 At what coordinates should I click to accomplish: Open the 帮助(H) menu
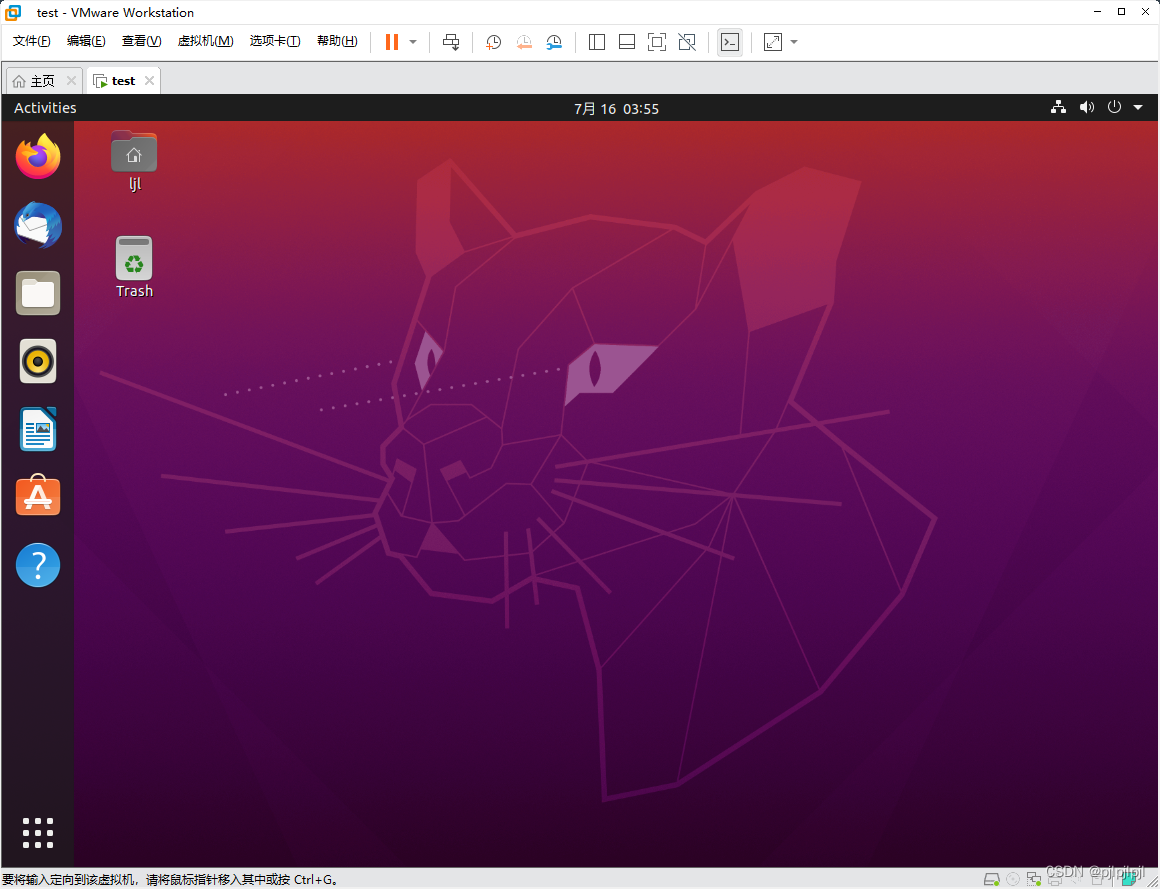click(x=337, y=41)
